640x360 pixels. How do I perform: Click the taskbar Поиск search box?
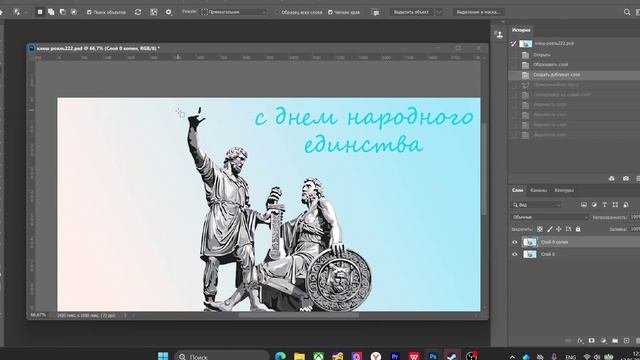pos(222,356)
